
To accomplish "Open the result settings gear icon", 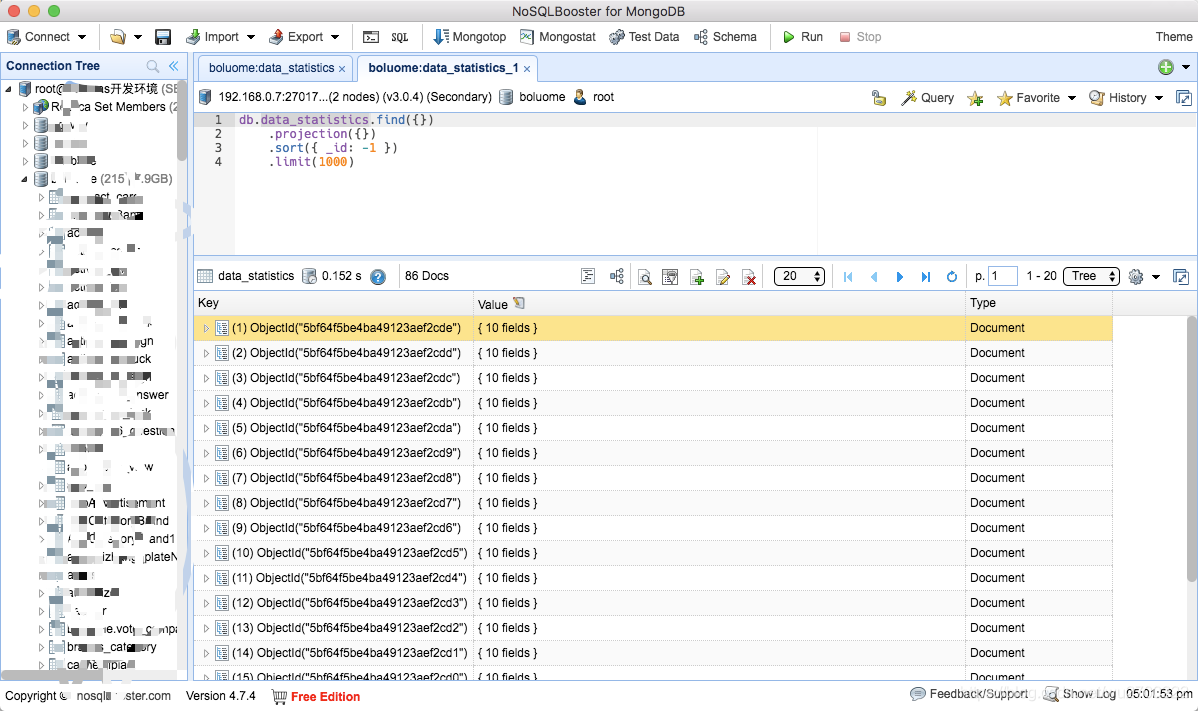I will click(x=1136, y=276).
